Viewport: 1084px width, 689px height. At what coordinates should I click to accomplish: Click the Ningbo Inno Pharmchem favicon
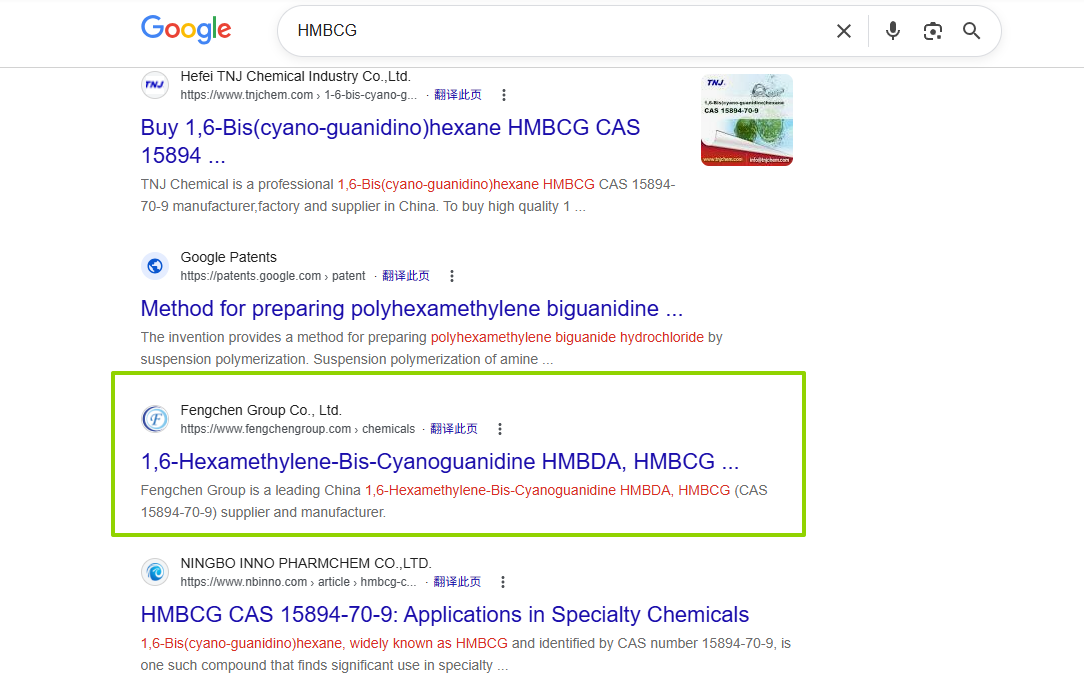tap(155, 572)
